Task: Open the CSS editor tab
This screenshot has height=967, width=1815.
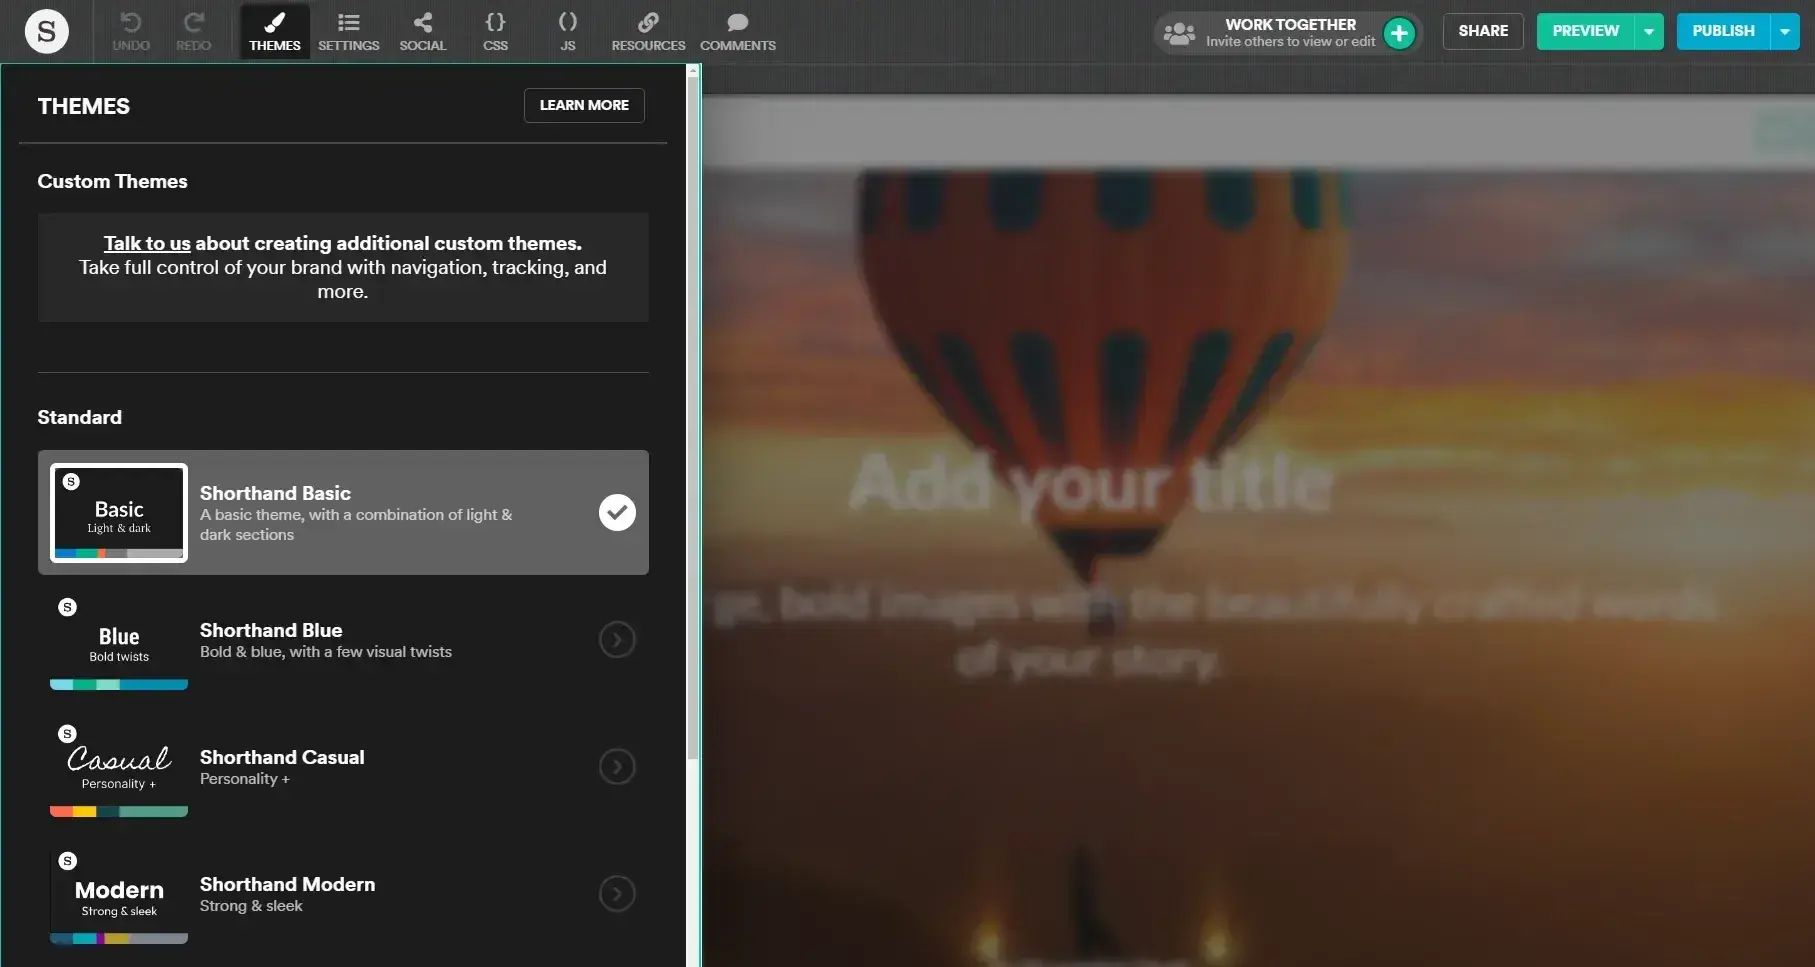Action: coord(496,31)
